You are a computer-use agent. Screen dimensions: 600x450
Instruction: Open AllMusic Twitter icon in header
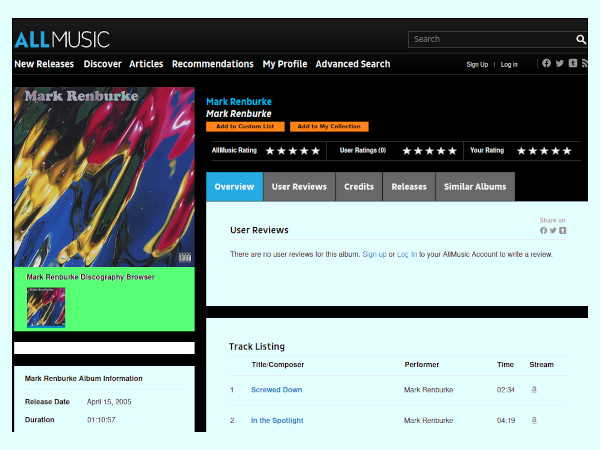[x=559, y=64]
